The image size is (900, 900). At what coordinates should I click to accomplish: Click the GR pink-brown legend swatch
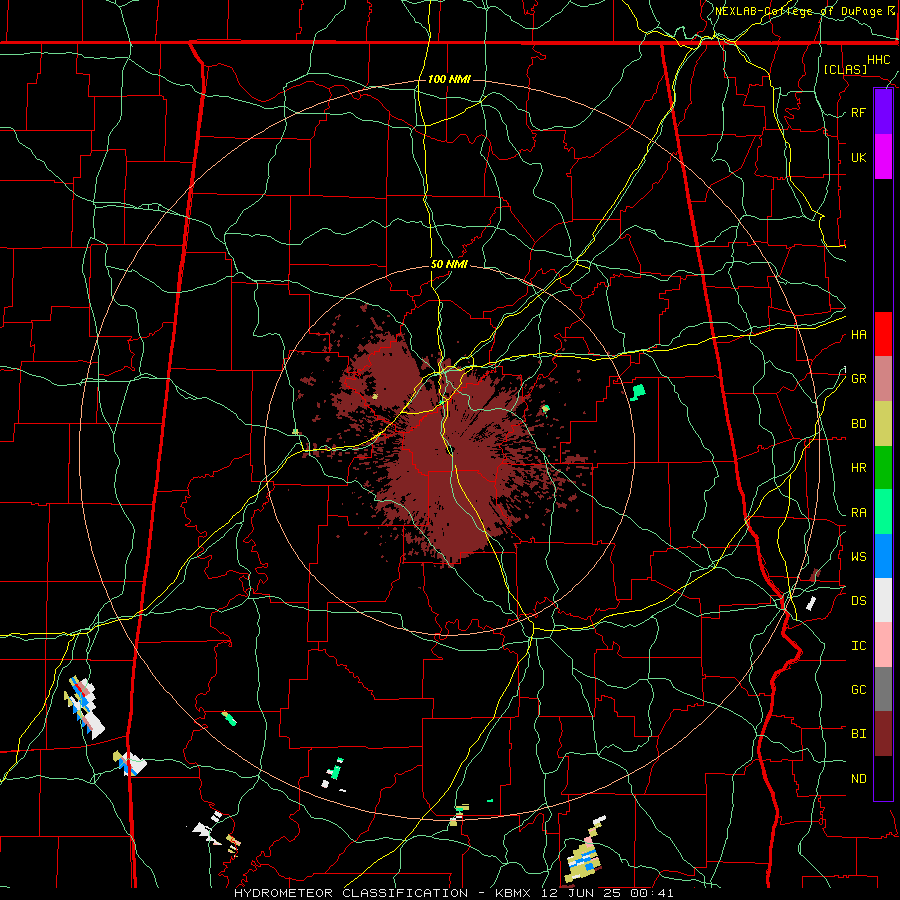click(883, 379)
